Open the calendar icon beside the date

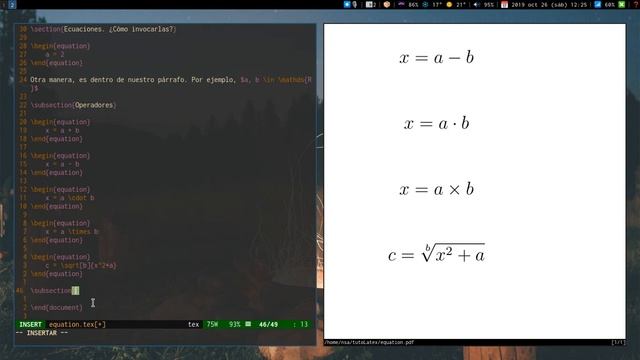point(504,4)
